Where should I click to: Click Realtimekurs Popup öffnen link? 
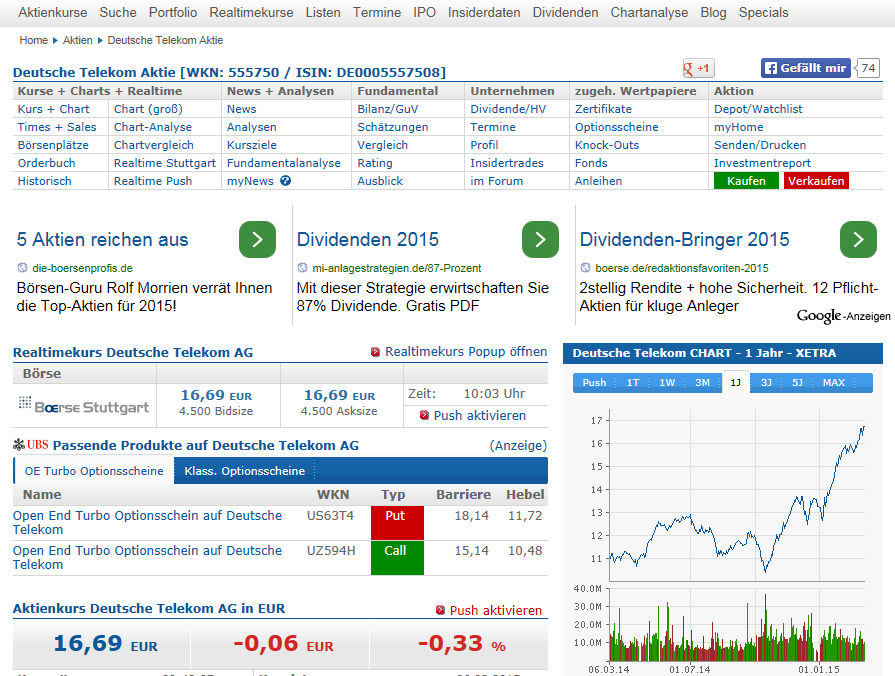(x=466, y=352)
